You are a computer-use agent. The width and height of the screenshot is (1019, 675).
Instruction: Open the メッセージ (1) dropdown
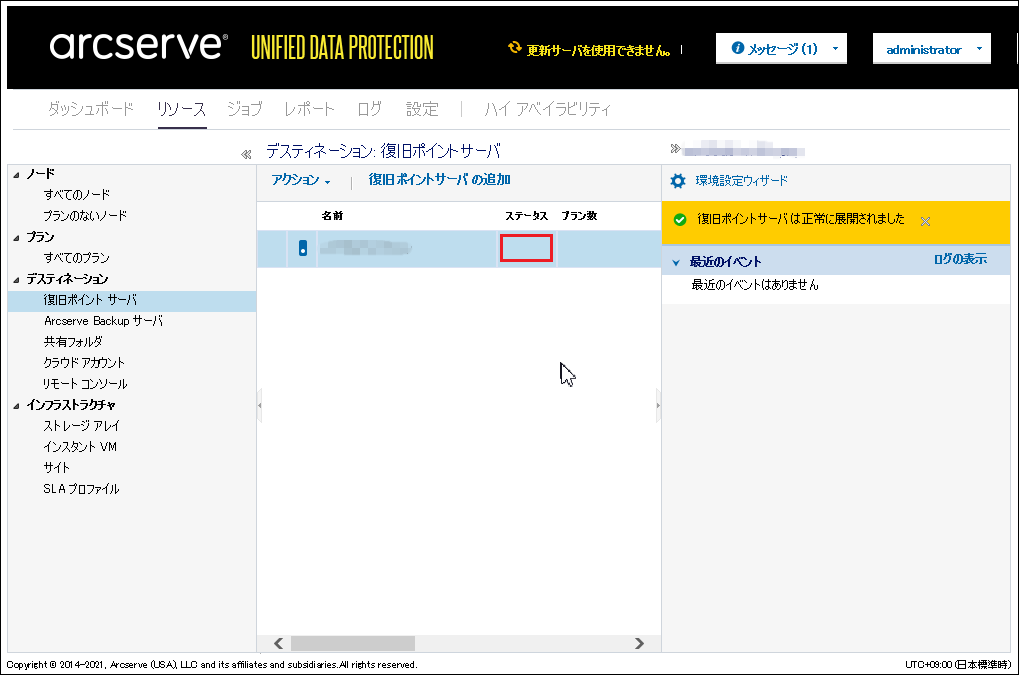(x=781, y=48)
